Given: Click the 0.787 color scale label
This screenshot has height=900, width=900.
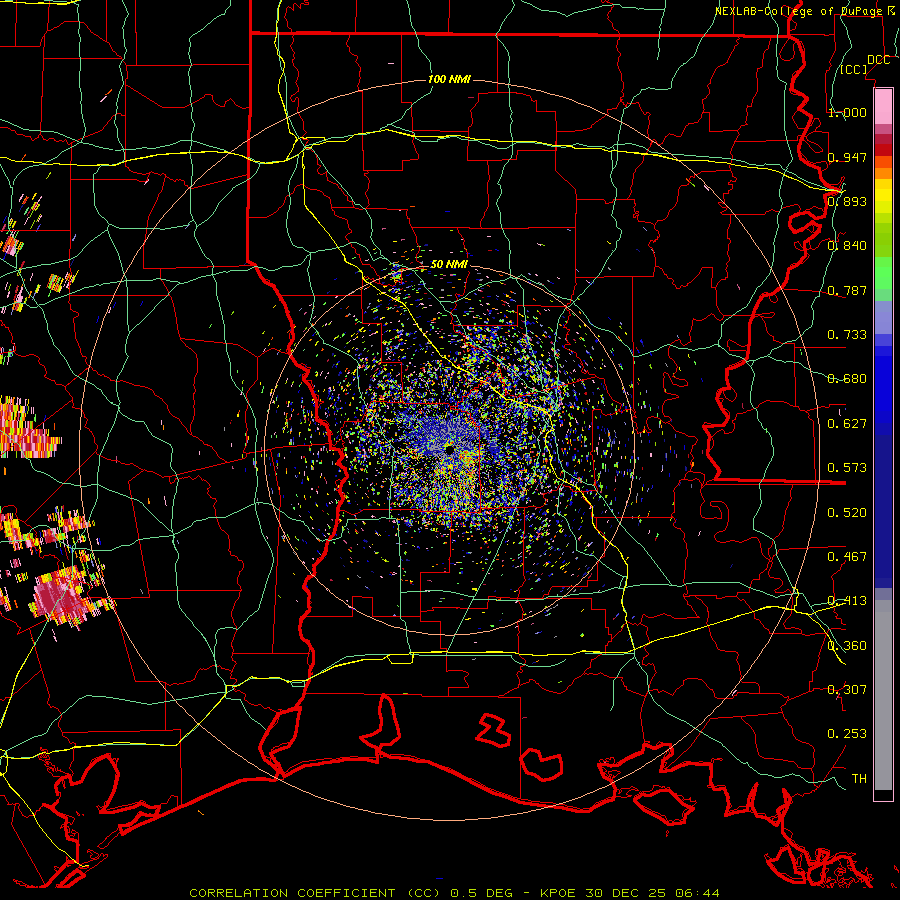Looking at the screenshot, I should [847, 290].
